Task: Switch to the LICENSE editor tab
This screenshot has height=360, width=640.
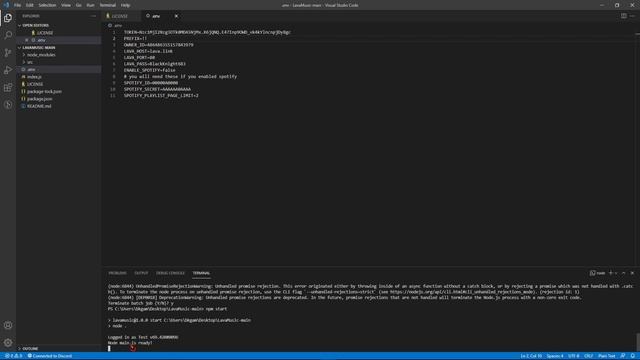Action: [x=120, y=16]
